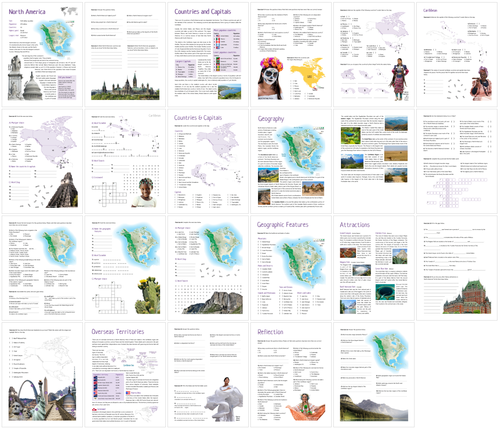Open the page with woman in traditional dress
The height and width of the screenshot is (429, 500).
(x=374, y=55)
